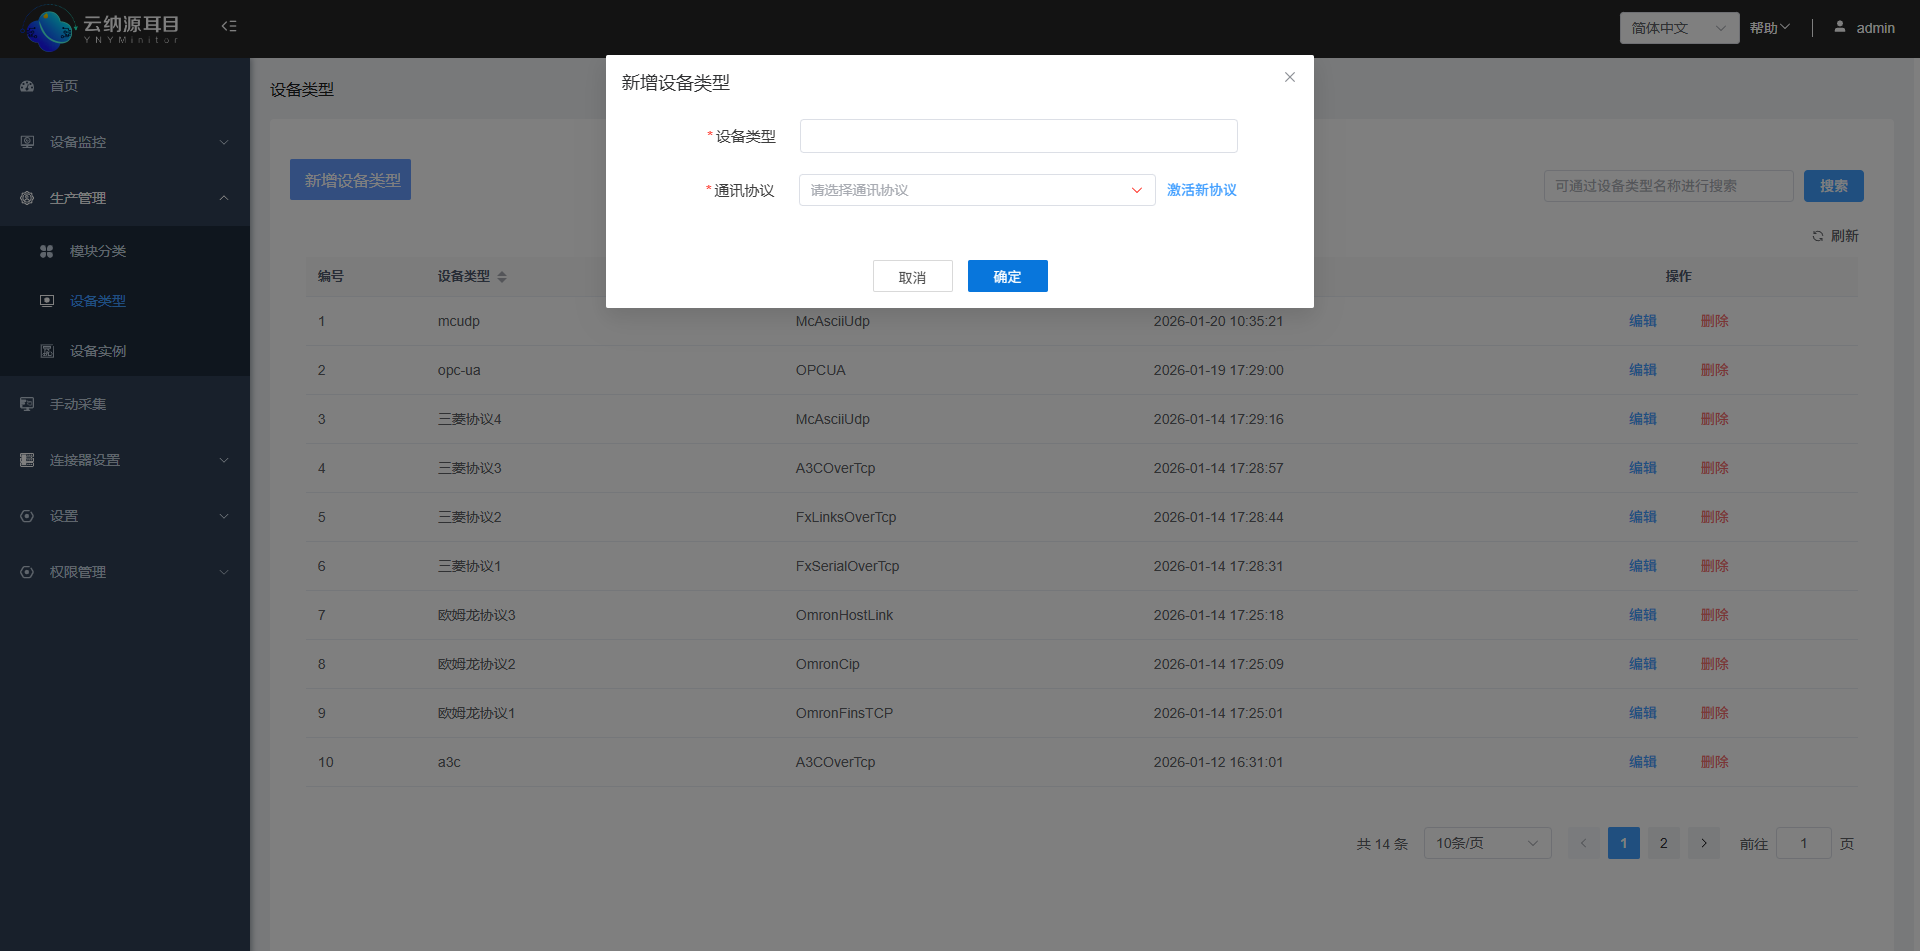Select the 模块分类 grid icon
Screen dimensions: 1920x951
tap(47, 250)
